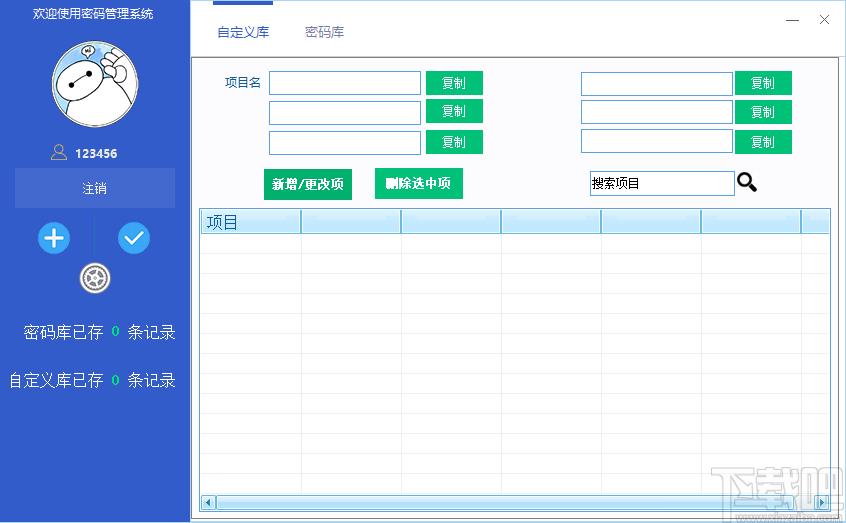This screenshot has height=523, width=846.
Task: Click the Baymax avatar picture
Action: pos(95,84)
